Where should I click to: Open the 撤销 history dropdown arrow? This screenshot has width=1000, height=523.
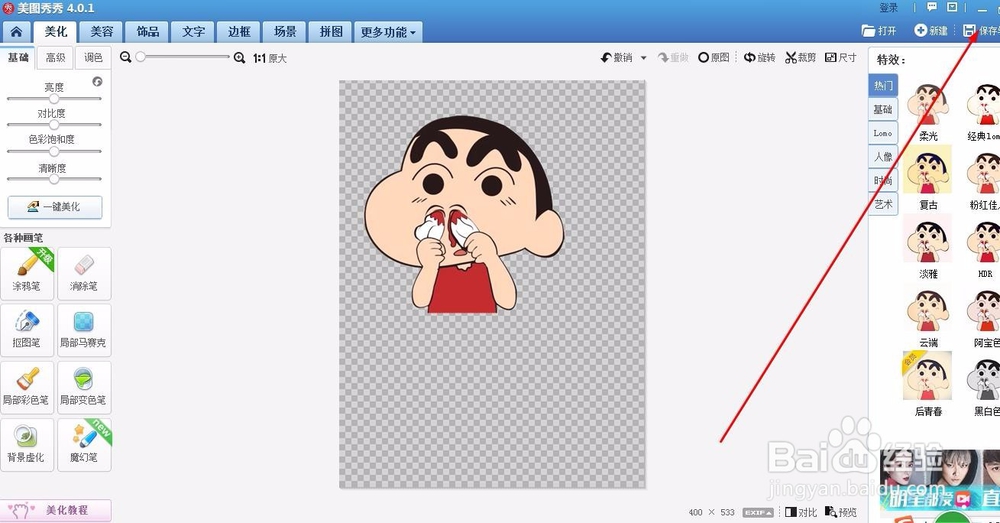643,58
